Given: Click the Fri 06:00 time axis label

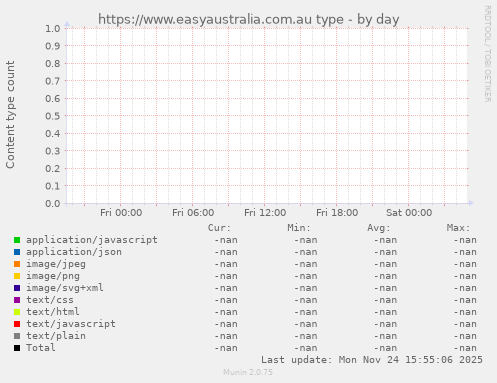Looking at the screenshot, I should click(x=193, y=213).
